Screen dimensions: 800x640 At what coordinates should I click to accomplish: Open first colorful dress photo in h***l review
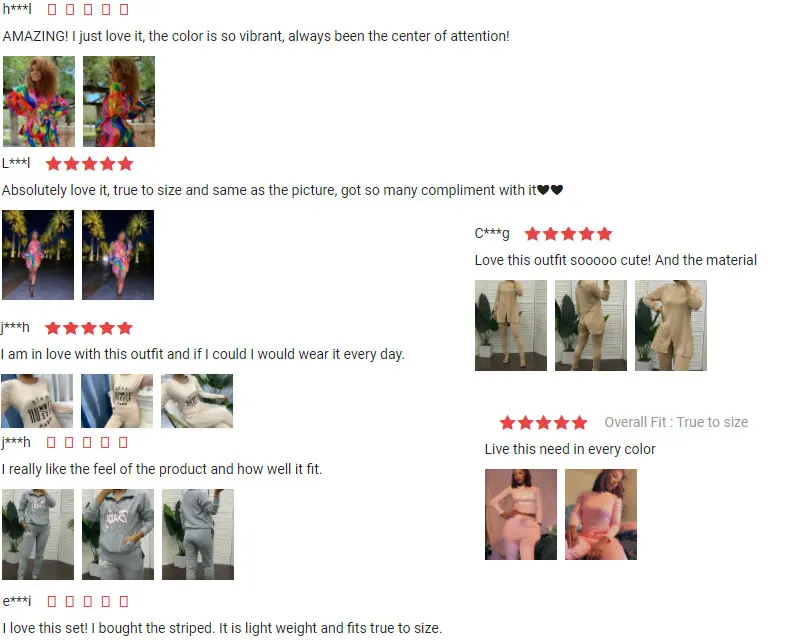click(39, 102)
